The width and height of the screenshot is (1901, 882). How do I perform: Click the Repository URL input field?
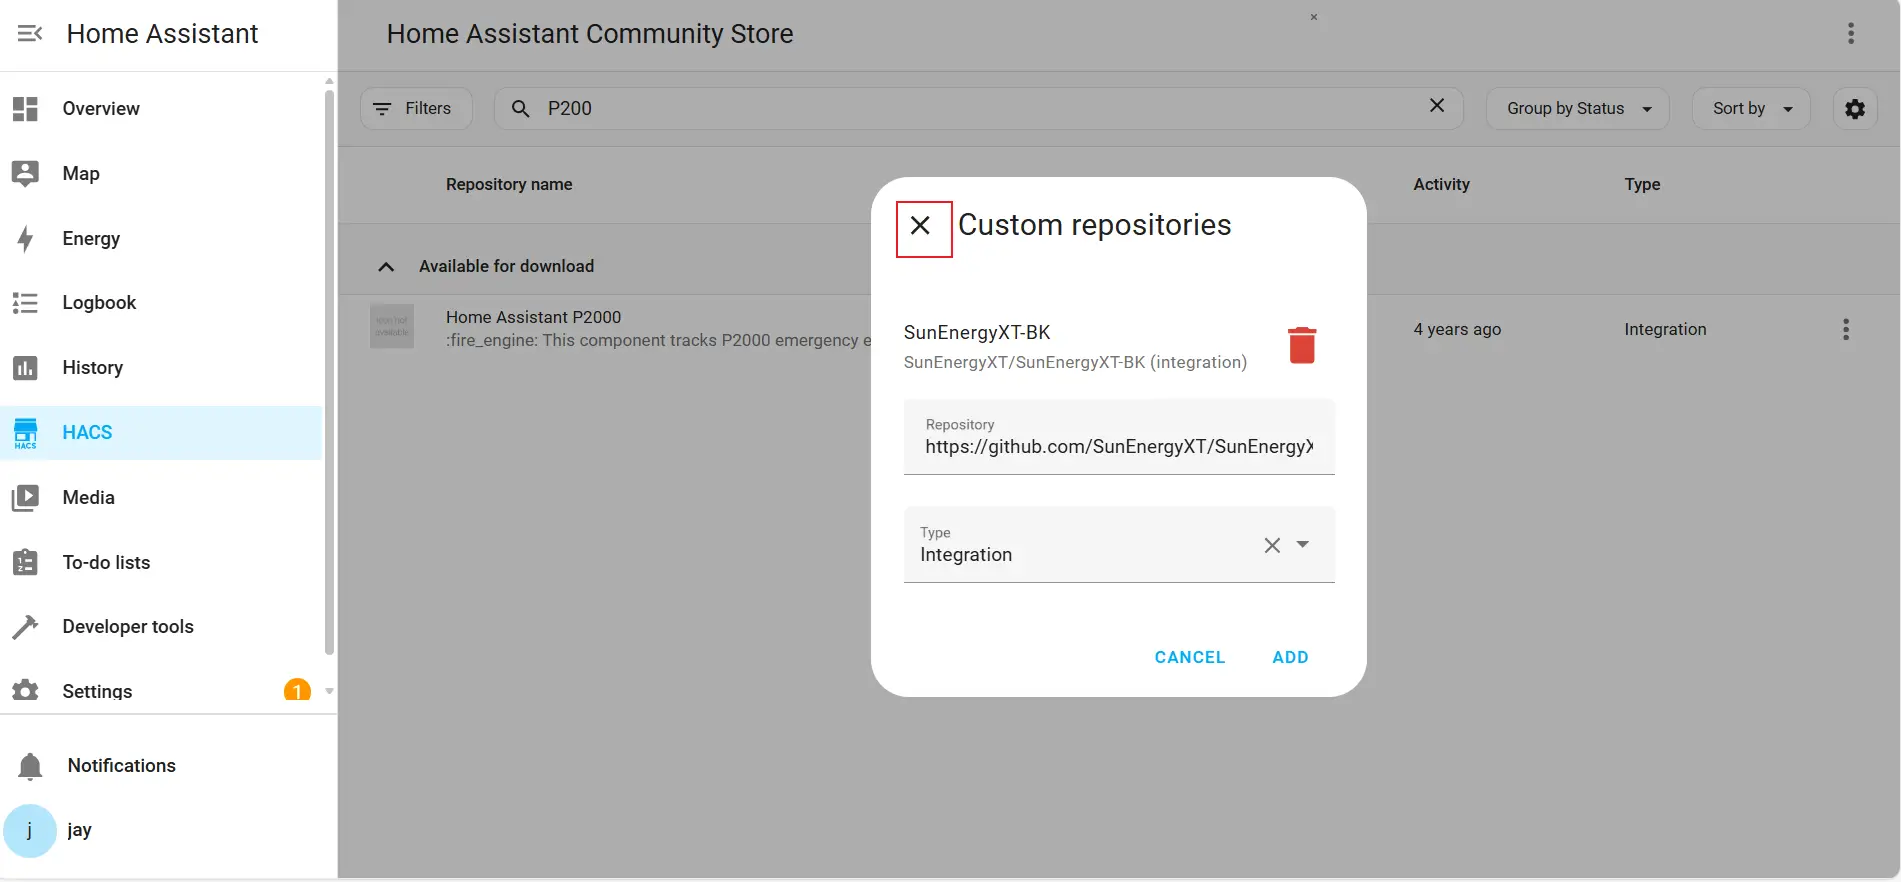click(1118, 447)
